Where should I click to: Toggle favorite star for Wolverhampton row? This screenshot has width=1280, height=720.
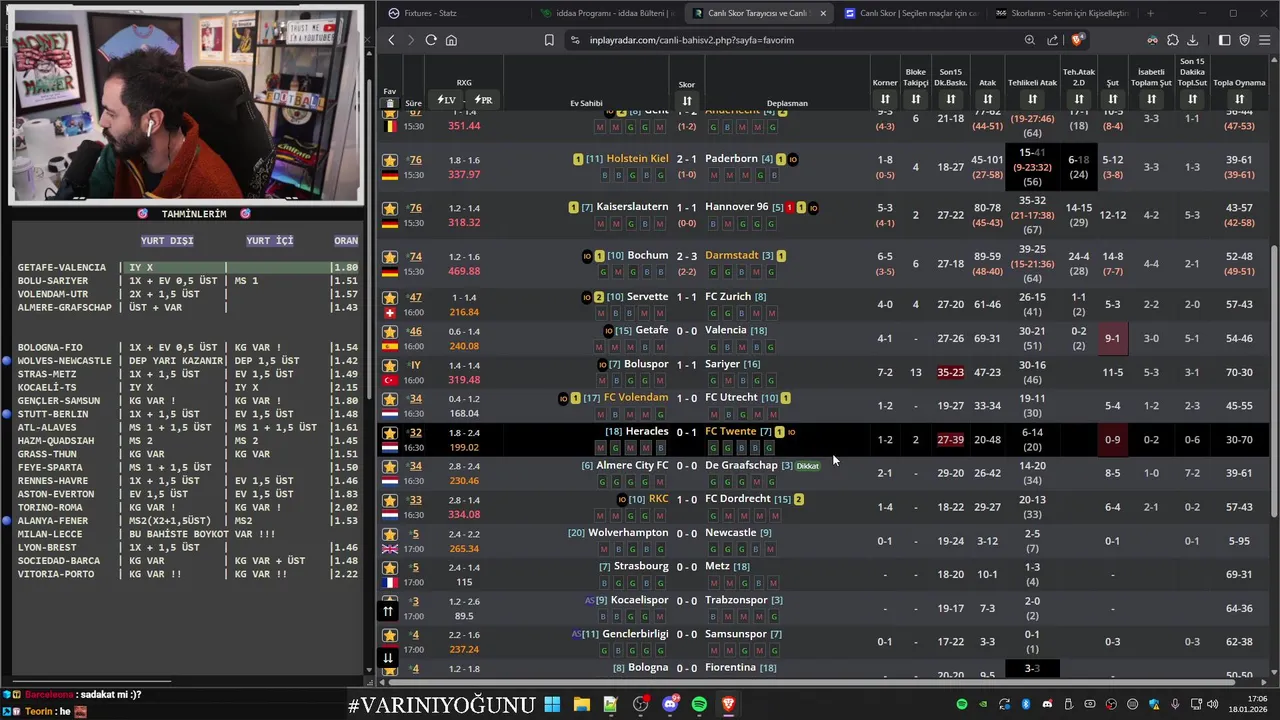point(390,534)
